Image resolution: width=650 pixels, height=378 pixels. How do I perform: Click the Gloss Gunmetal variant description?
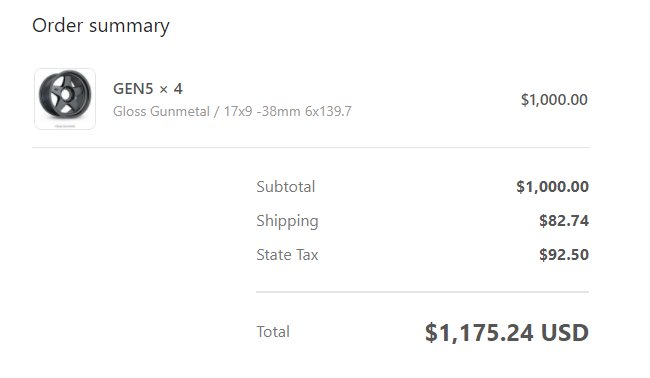point(161,111)
